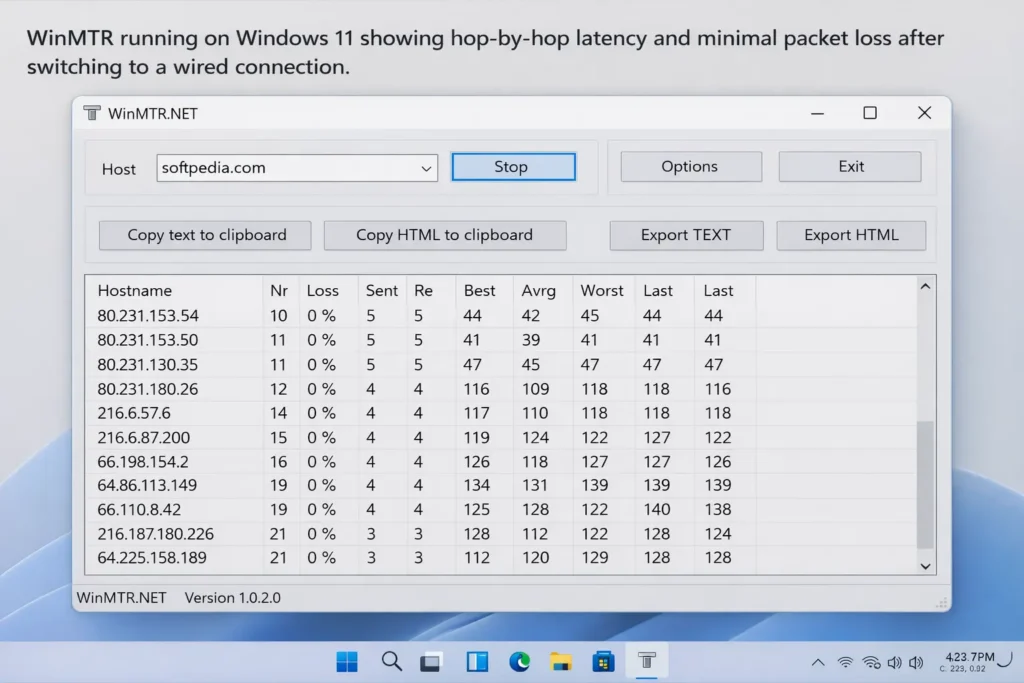The width and height of the screenshot is (1024, 683).
Task: Click the results list scrollbar thumb
Action: 925,485
